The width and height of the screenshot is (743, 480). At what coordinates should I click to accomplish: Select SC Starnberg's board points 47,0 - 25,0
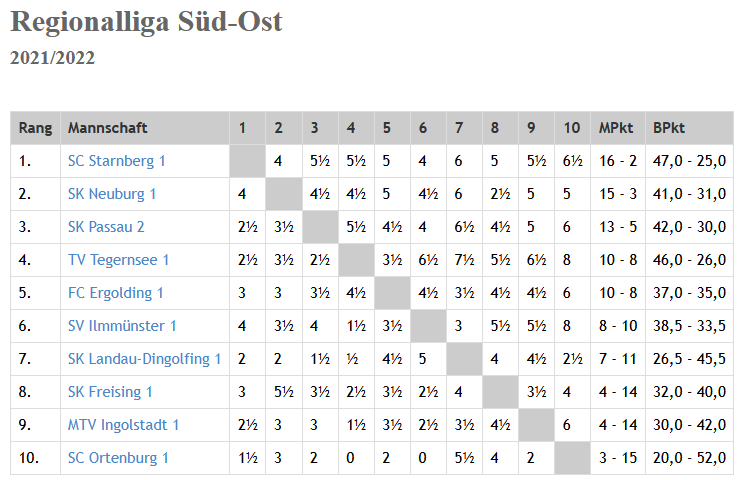[689, 161]
